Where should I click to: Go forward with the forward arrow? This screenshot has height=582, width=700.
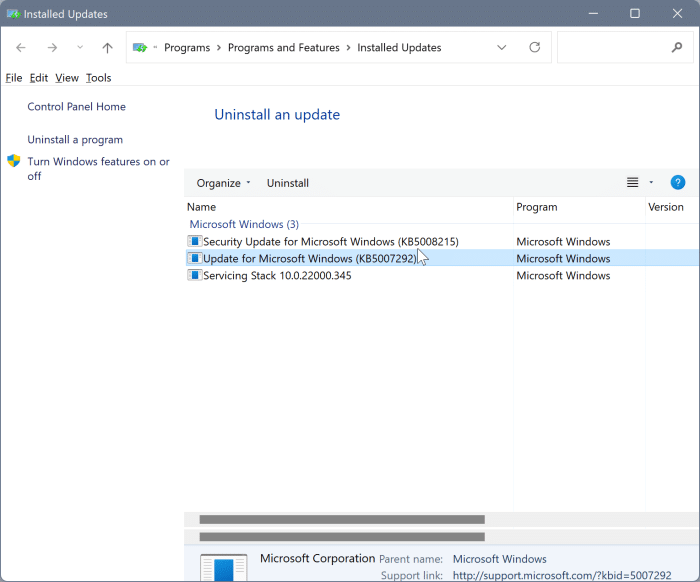pos(52,47)
